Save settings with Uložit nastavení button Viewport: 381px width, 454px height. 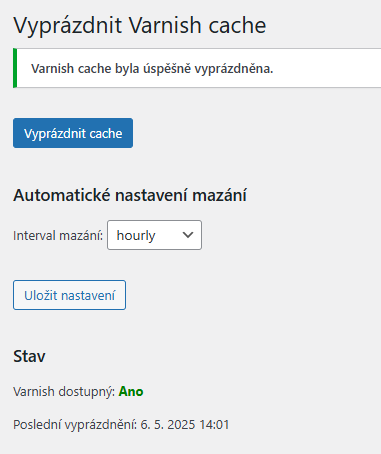(69, 295)
